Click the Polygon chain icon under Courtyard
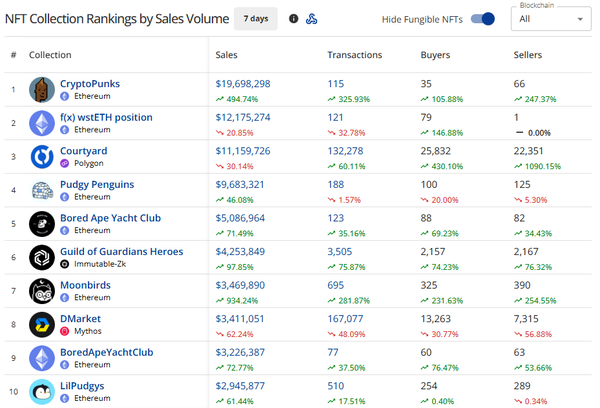The width and height of the screenshot is (600, 408). (65, 163)
